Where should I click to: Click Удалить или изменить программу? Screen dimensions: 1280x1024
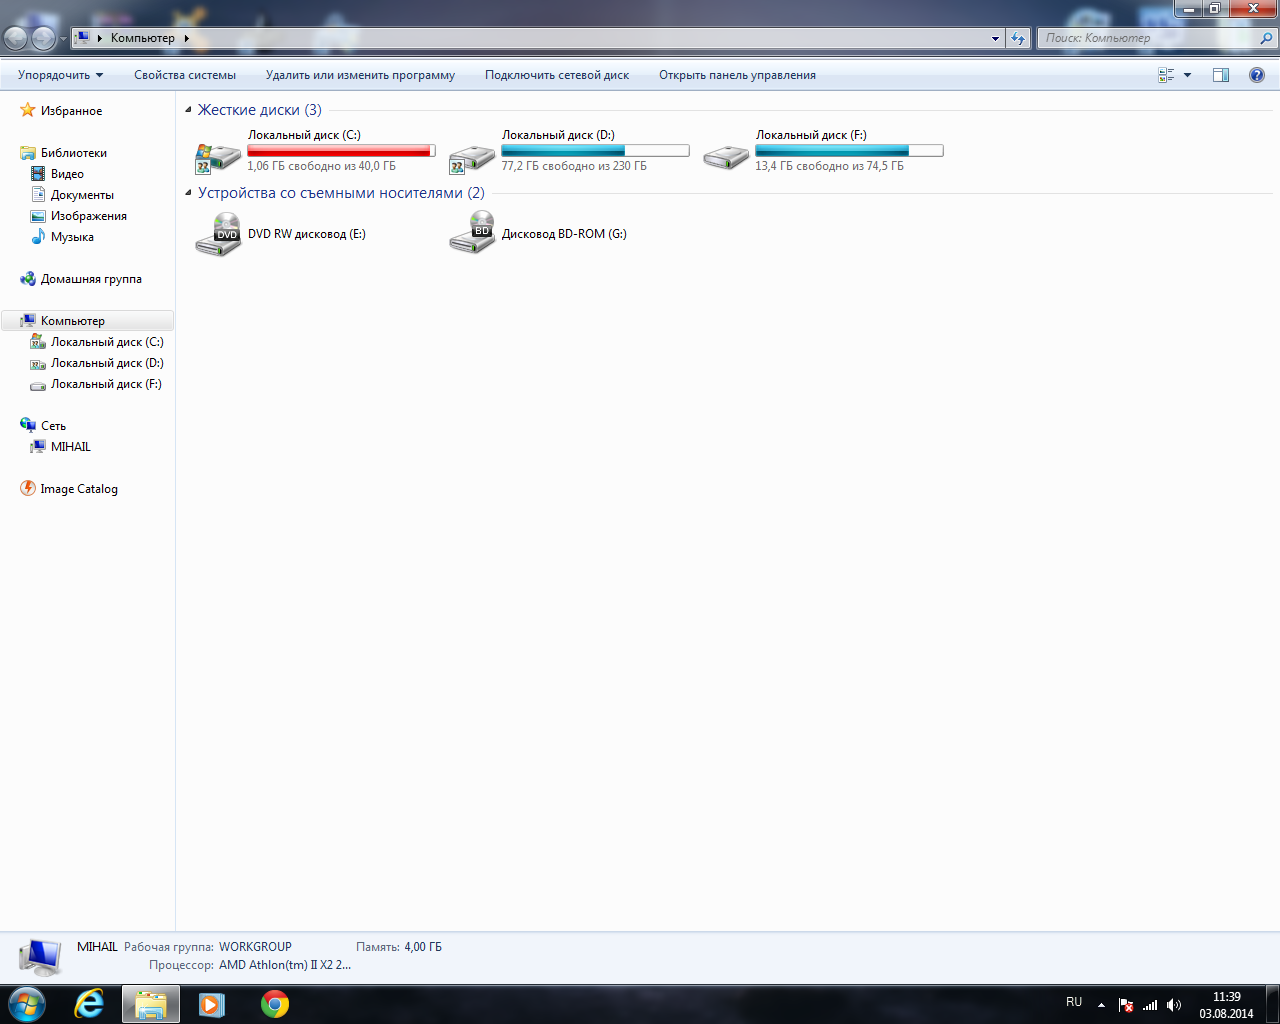(360, 75)
